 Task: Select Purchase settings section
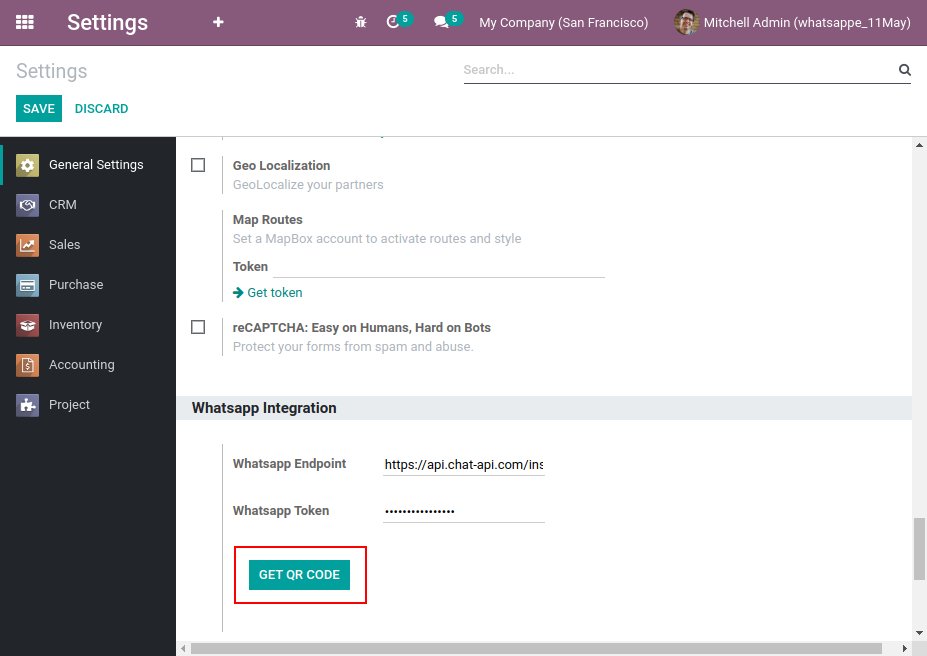click(88, 285)
